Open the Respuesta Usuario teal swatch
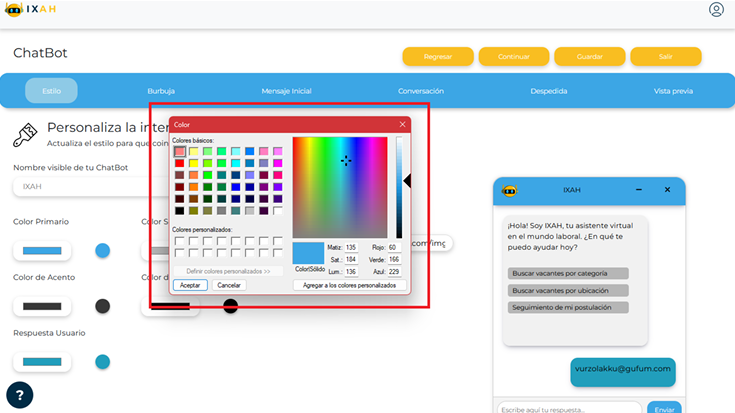The width and height of the screenshot is (735, 413). 42,362
